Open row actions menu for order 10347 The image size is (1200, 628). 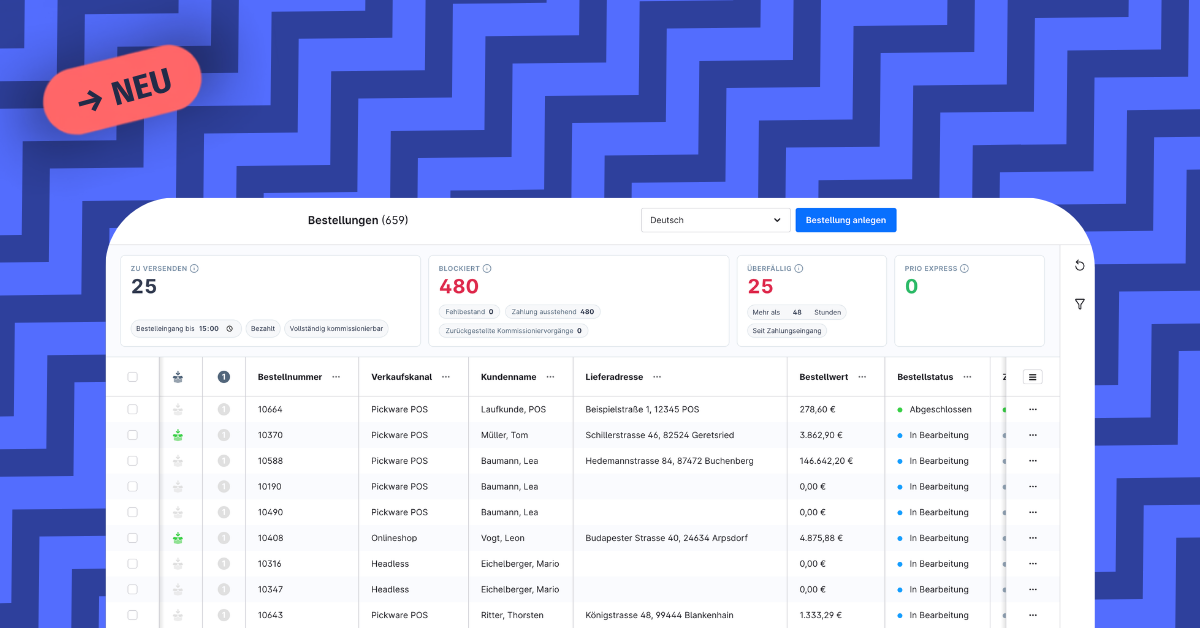click(1033, 589)
